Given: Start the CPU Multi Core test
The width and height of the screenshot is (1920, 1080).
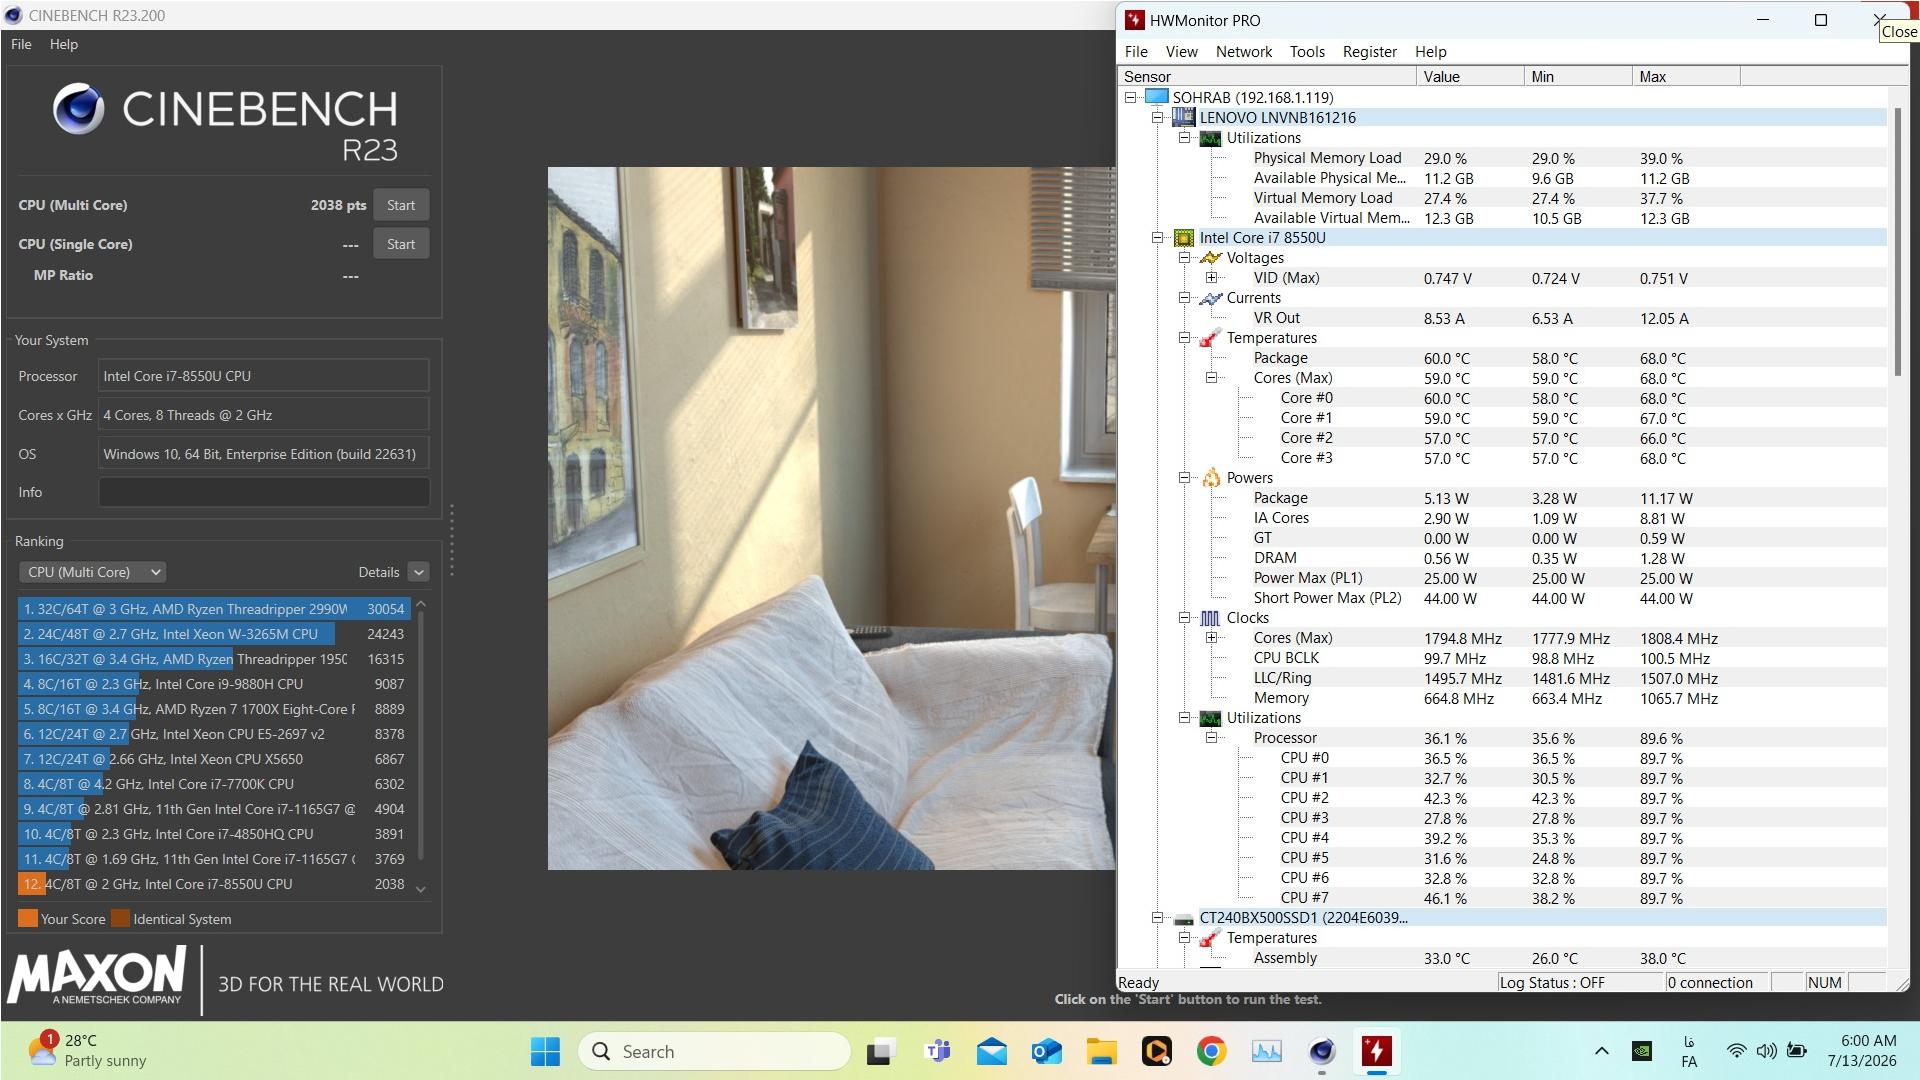Looking at the screenshot, I should 401,205.
